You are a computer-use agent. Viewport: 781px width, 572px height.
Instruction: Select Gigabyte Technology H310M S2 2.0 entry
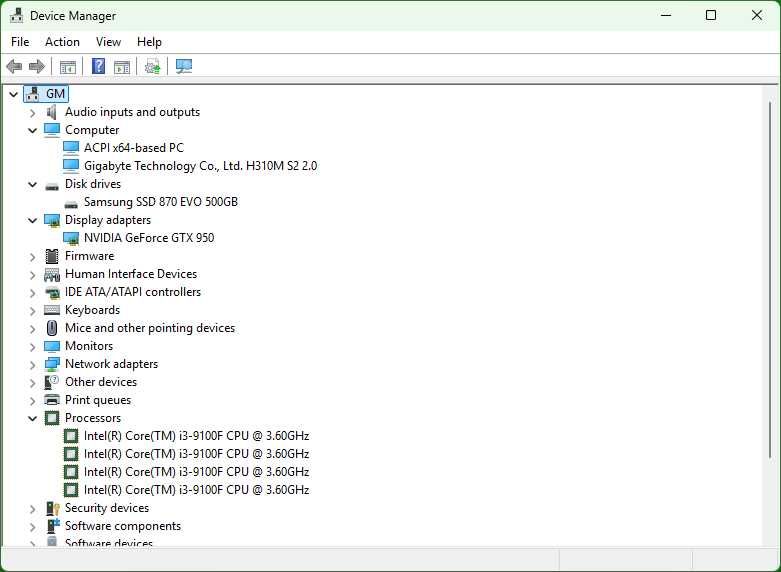pyautogui.click(x=200, y=166)
